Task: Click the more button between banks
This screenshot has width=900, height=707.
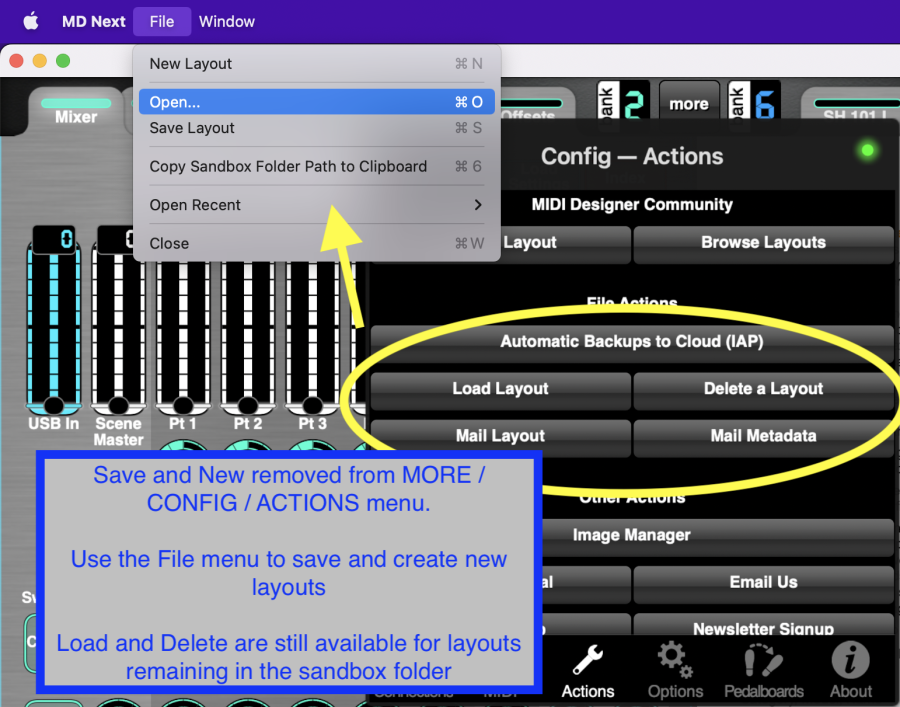Action: [x=689, y=104]
